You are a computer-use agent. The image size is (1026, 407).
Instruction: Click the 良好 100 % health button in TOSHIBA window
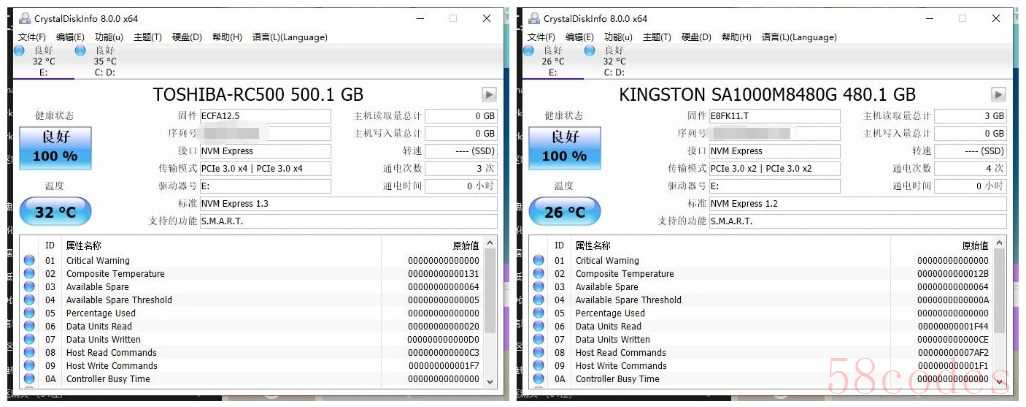click(55, 148)
